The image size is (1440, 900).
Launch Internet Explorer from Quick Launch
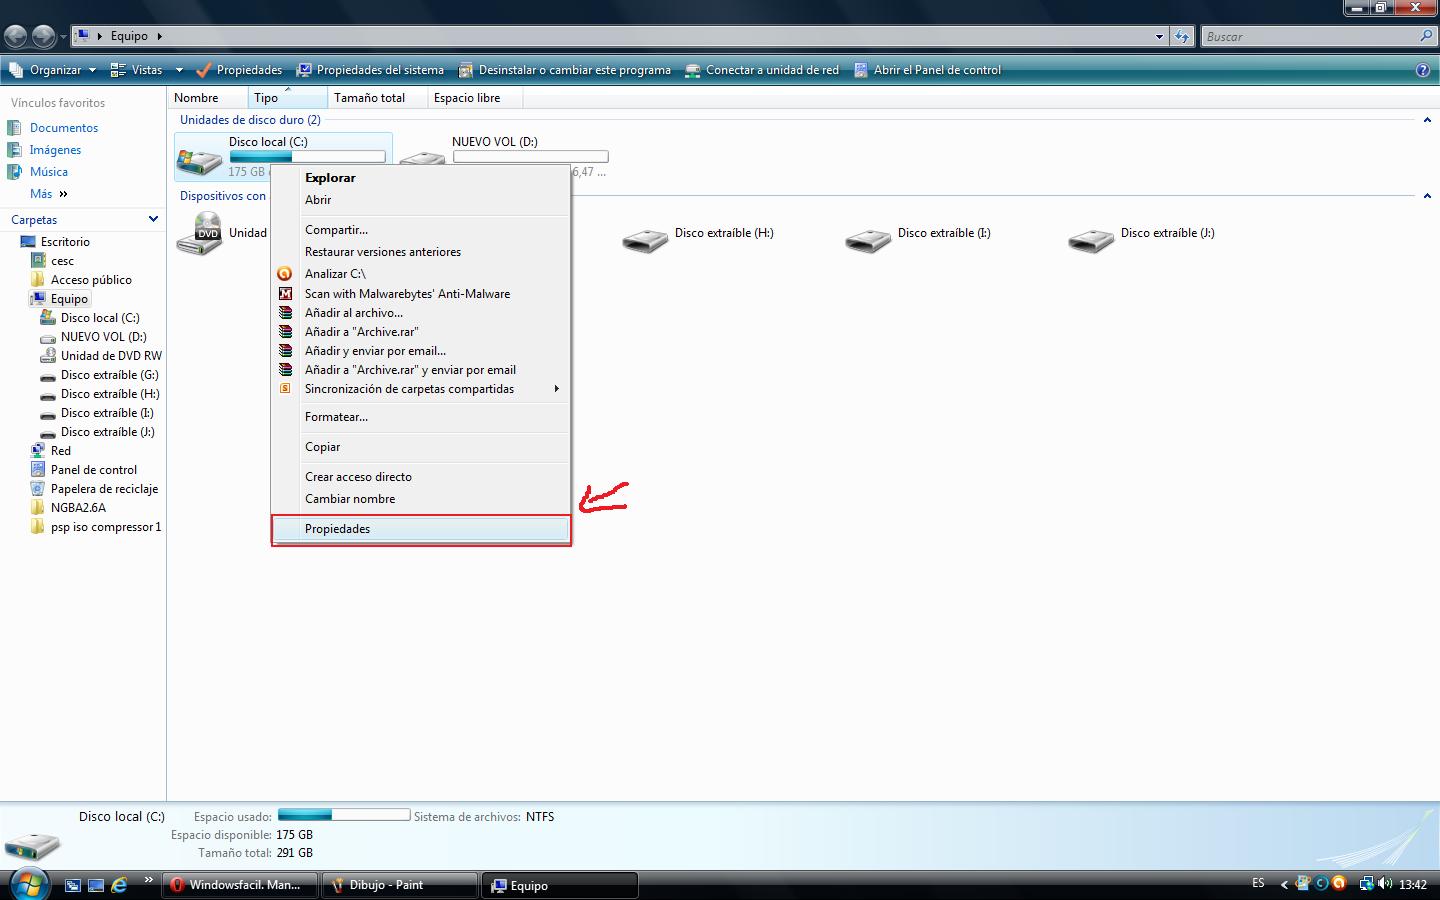pyautogui.click(x=118, y=884)
